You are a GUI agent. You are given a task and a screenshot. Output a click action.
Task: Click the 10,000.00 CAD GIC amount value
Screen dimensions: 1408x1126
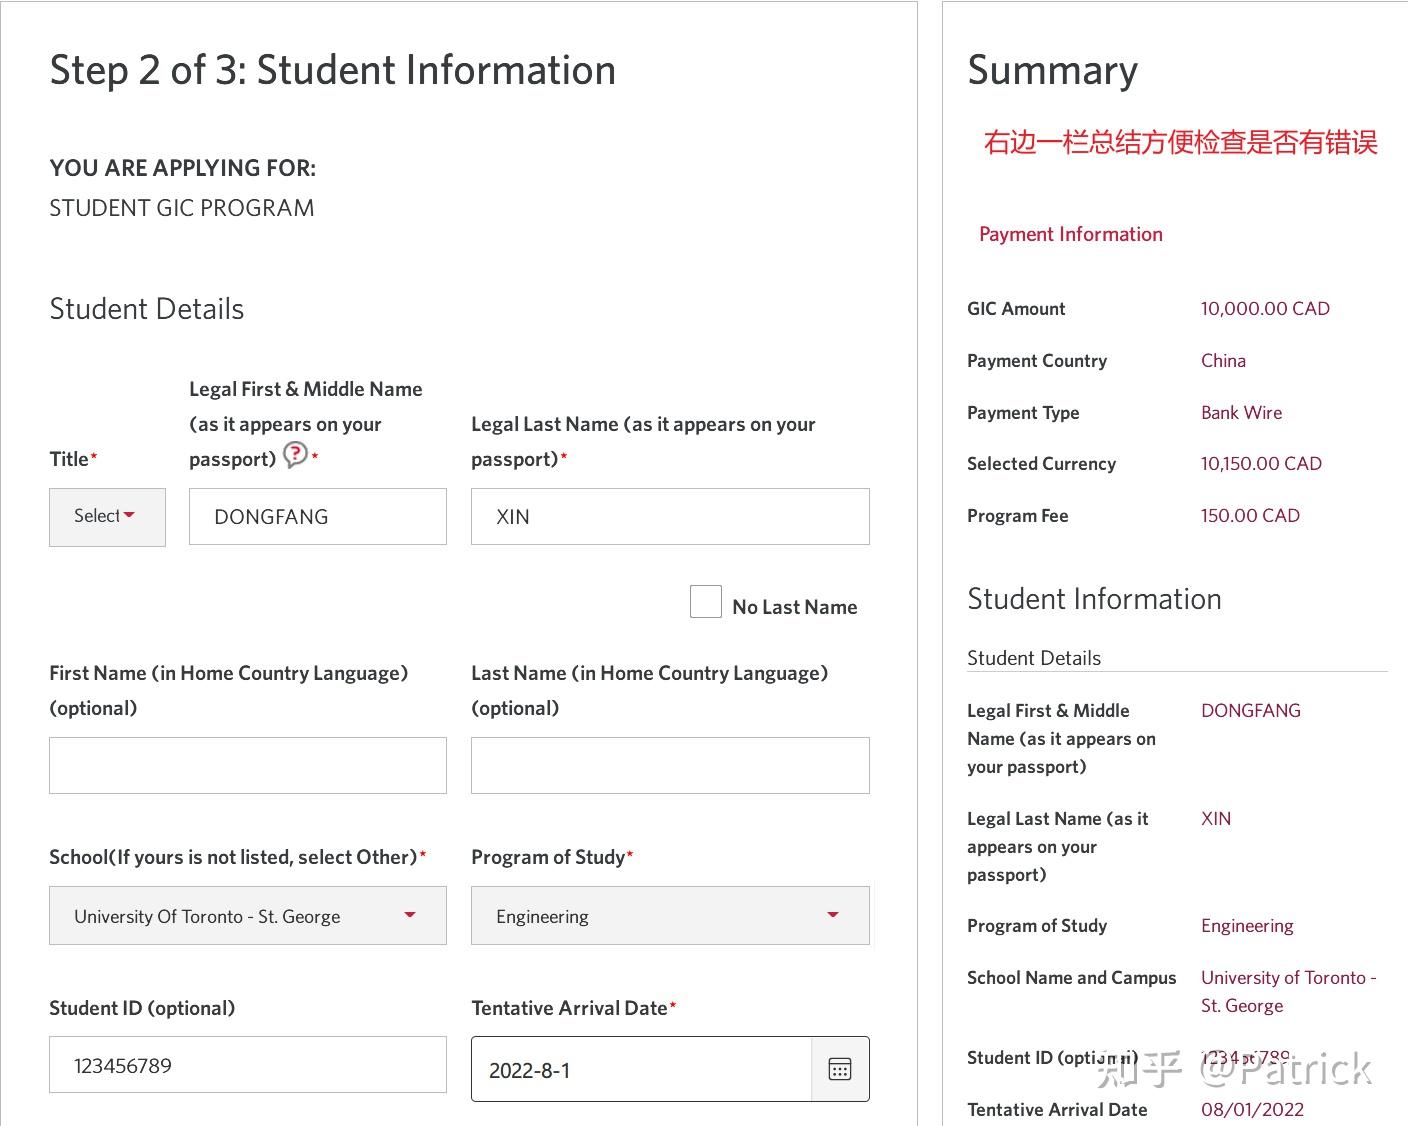pos(1265,309)
